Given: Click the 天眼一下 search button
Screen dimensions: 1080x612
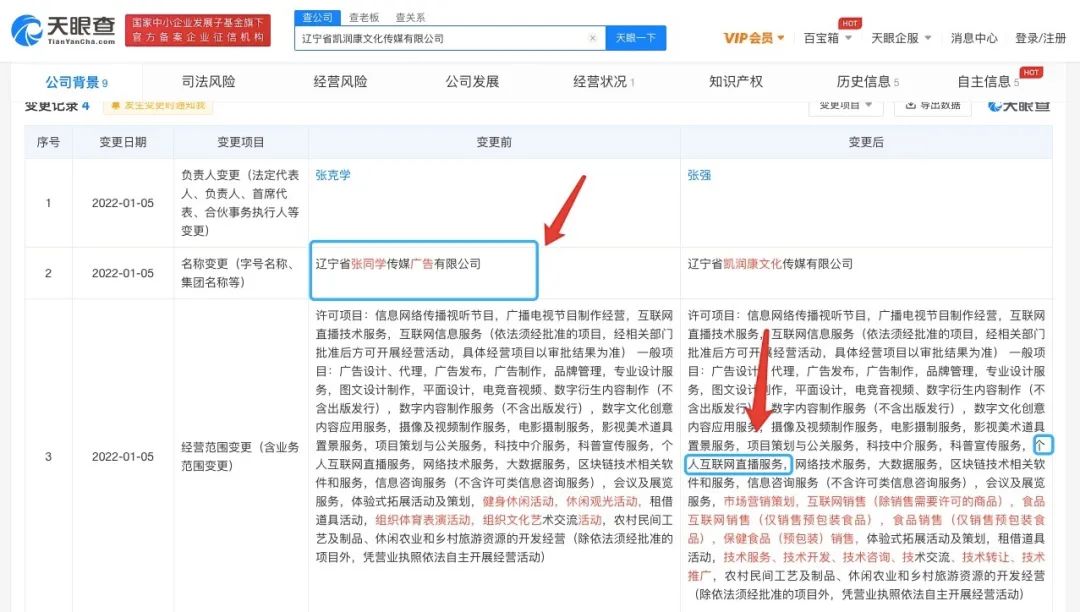Looking at the screenshot, I should tap(636, 38).
